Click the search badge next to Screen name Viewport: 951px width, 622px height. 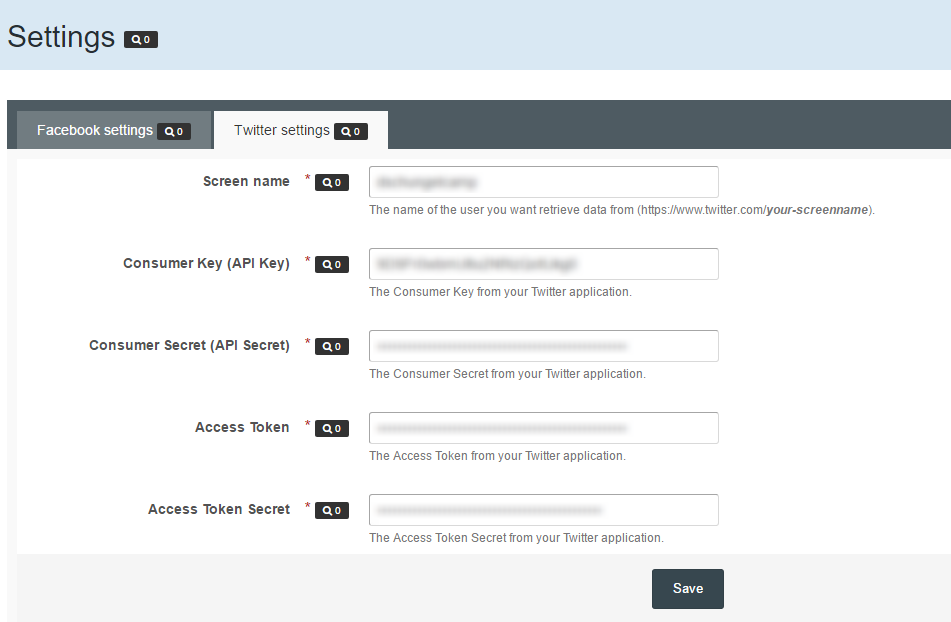(332, 183)
